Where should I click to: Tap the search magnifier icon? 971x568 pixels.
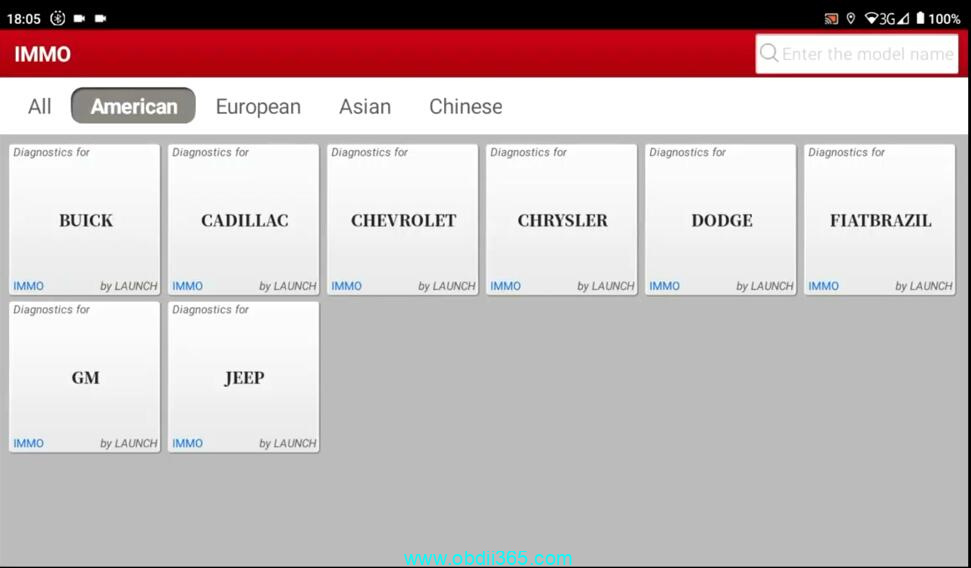tap(769, 53)
